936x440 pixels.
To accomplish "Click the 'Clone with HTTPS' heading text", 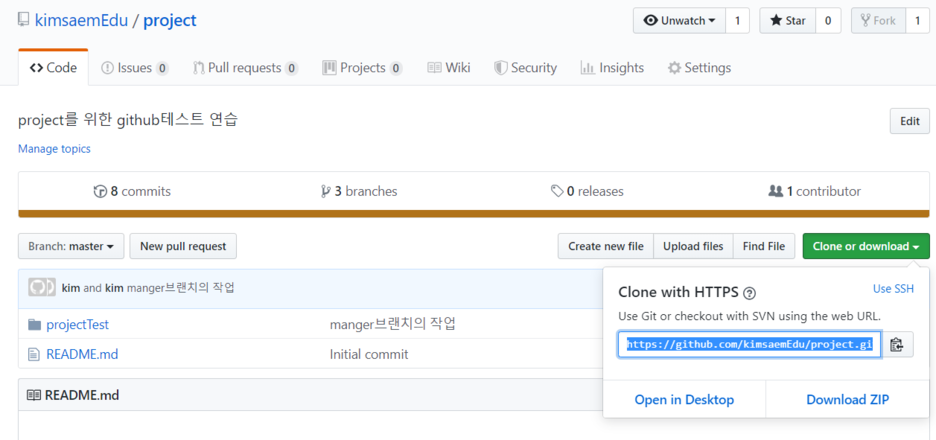I will tap(679, 293).
